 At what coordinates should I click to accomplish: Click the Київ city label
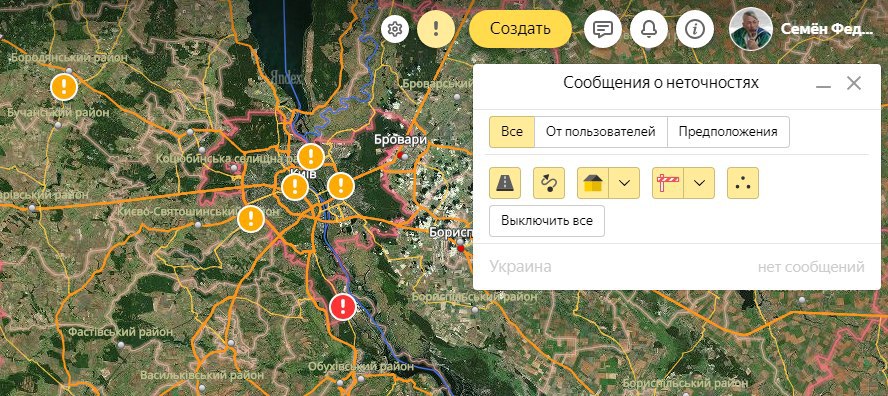click(302, 173)
